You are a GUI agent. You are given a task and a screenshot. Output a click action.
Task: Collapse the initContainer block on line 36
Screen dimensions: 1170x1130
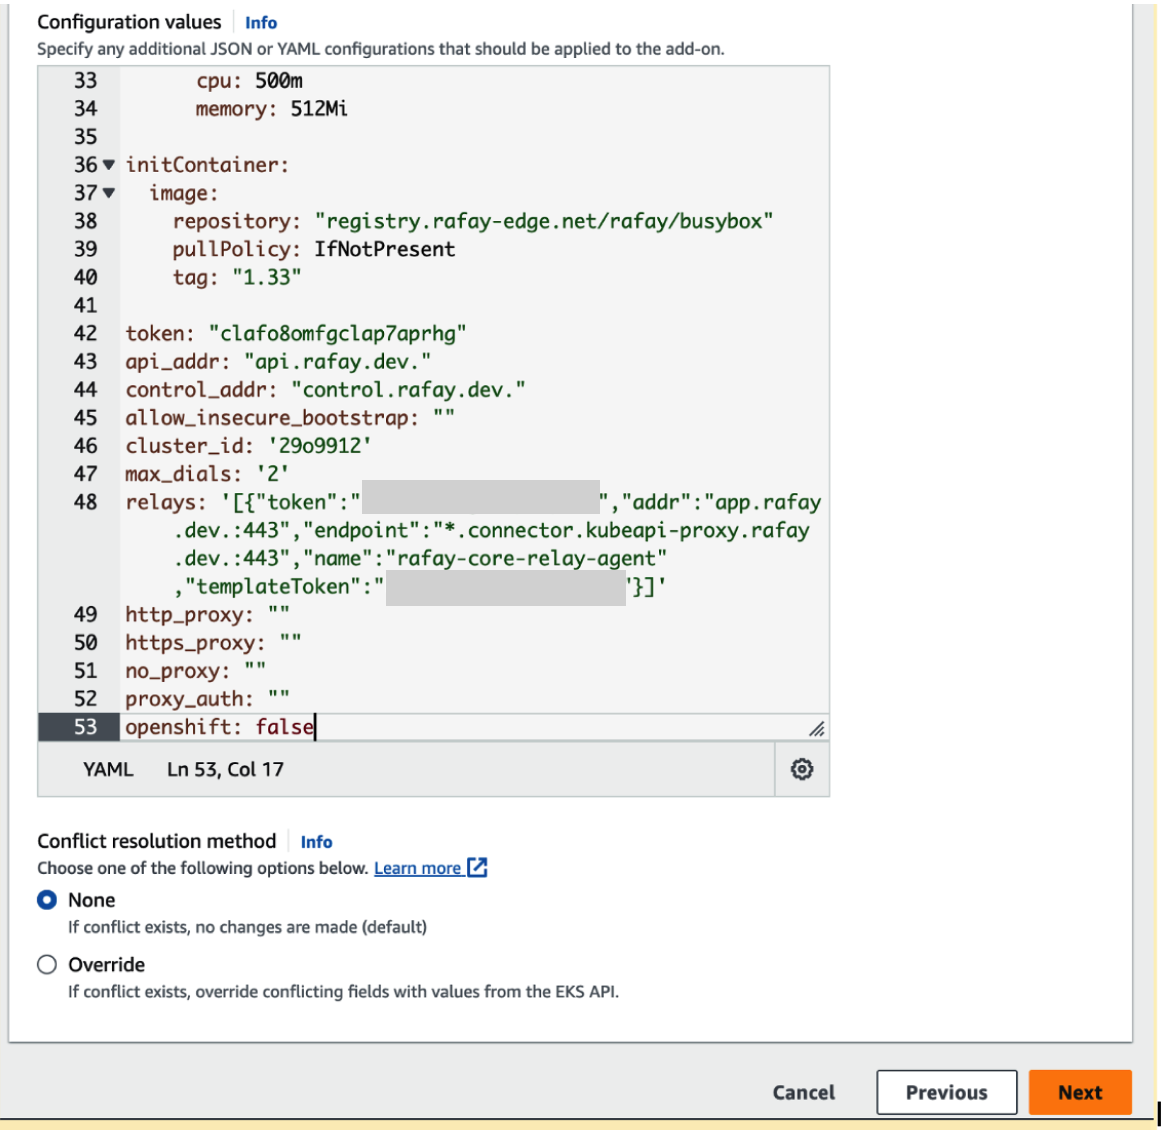coord(109,164)
